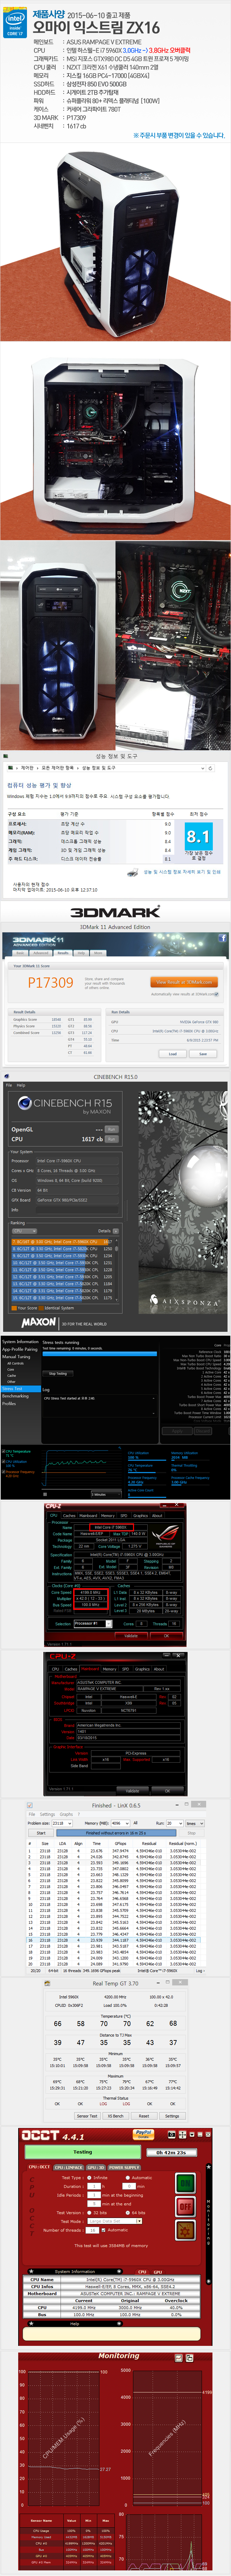Open the File menu in Cinebench R15

click(9, 1085)
